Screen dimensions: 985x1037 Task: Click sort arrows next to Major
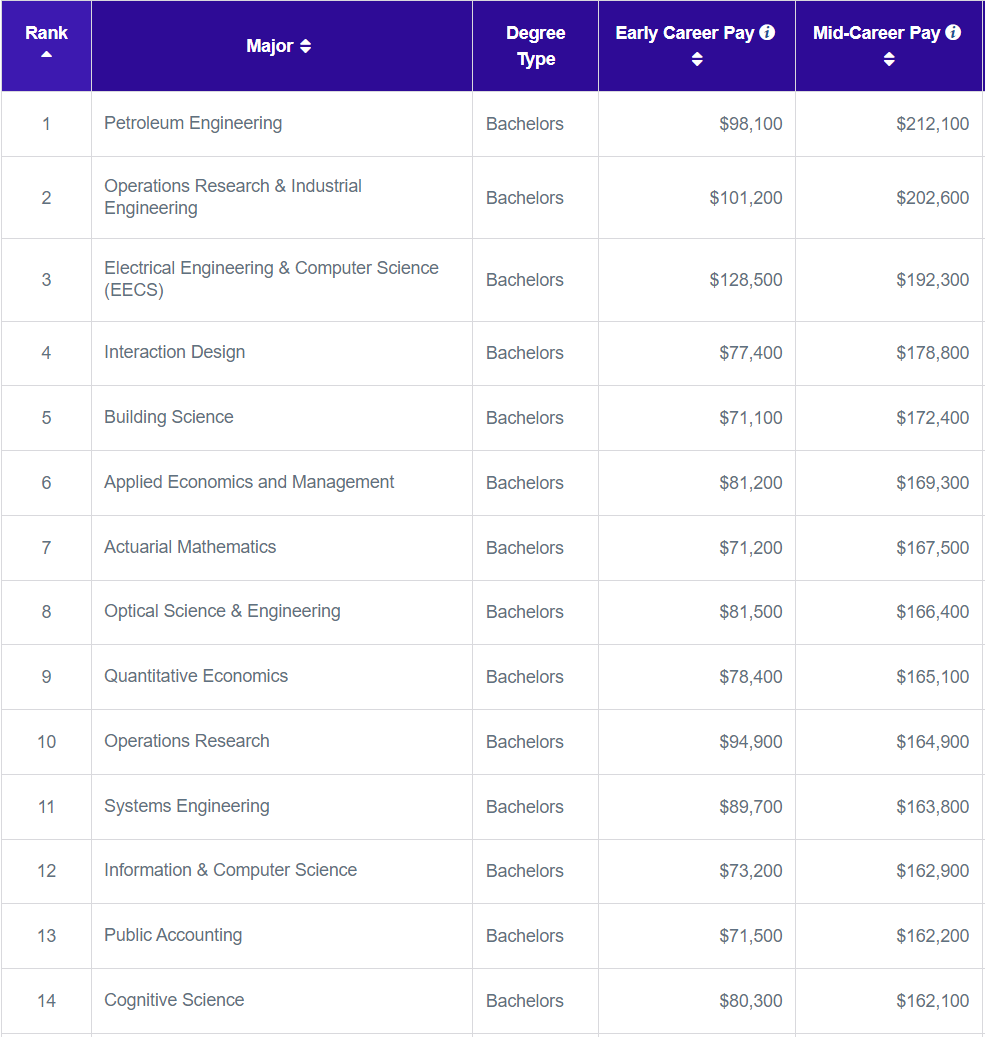tap(306, 47)
